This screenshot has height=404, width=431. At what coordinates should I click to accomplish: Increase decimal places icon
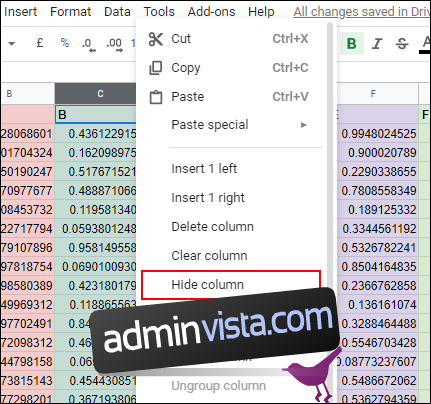(115, 45)
